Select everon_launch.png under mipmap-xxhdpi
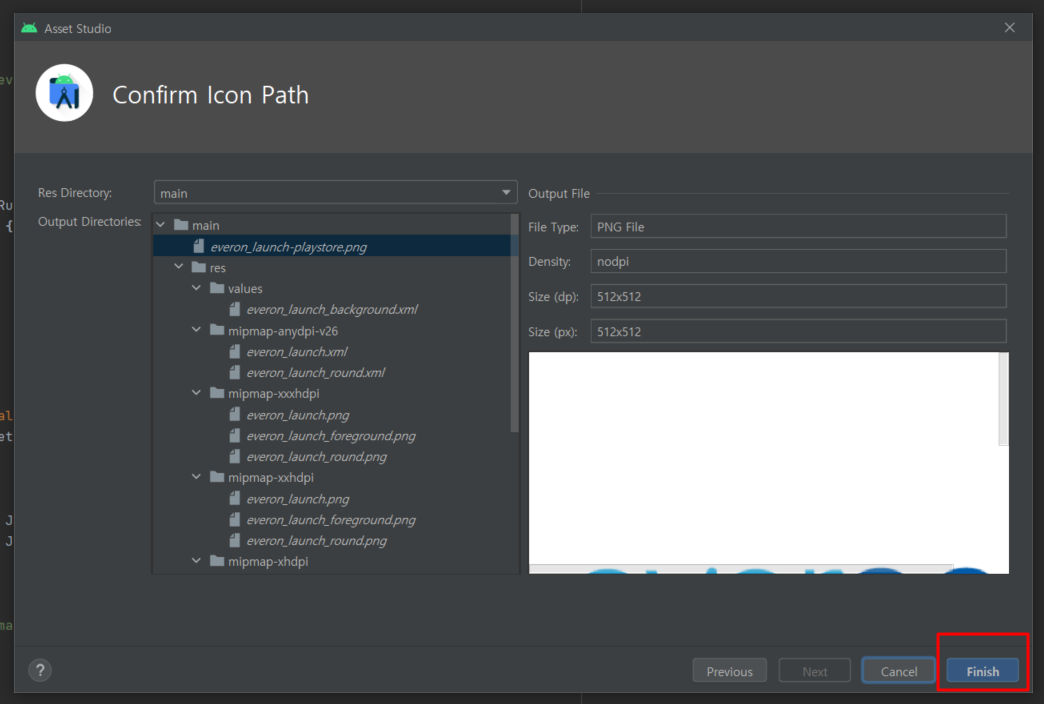Image resolution: width=1044 pixels, height=704 pixels. pos(297,498)
